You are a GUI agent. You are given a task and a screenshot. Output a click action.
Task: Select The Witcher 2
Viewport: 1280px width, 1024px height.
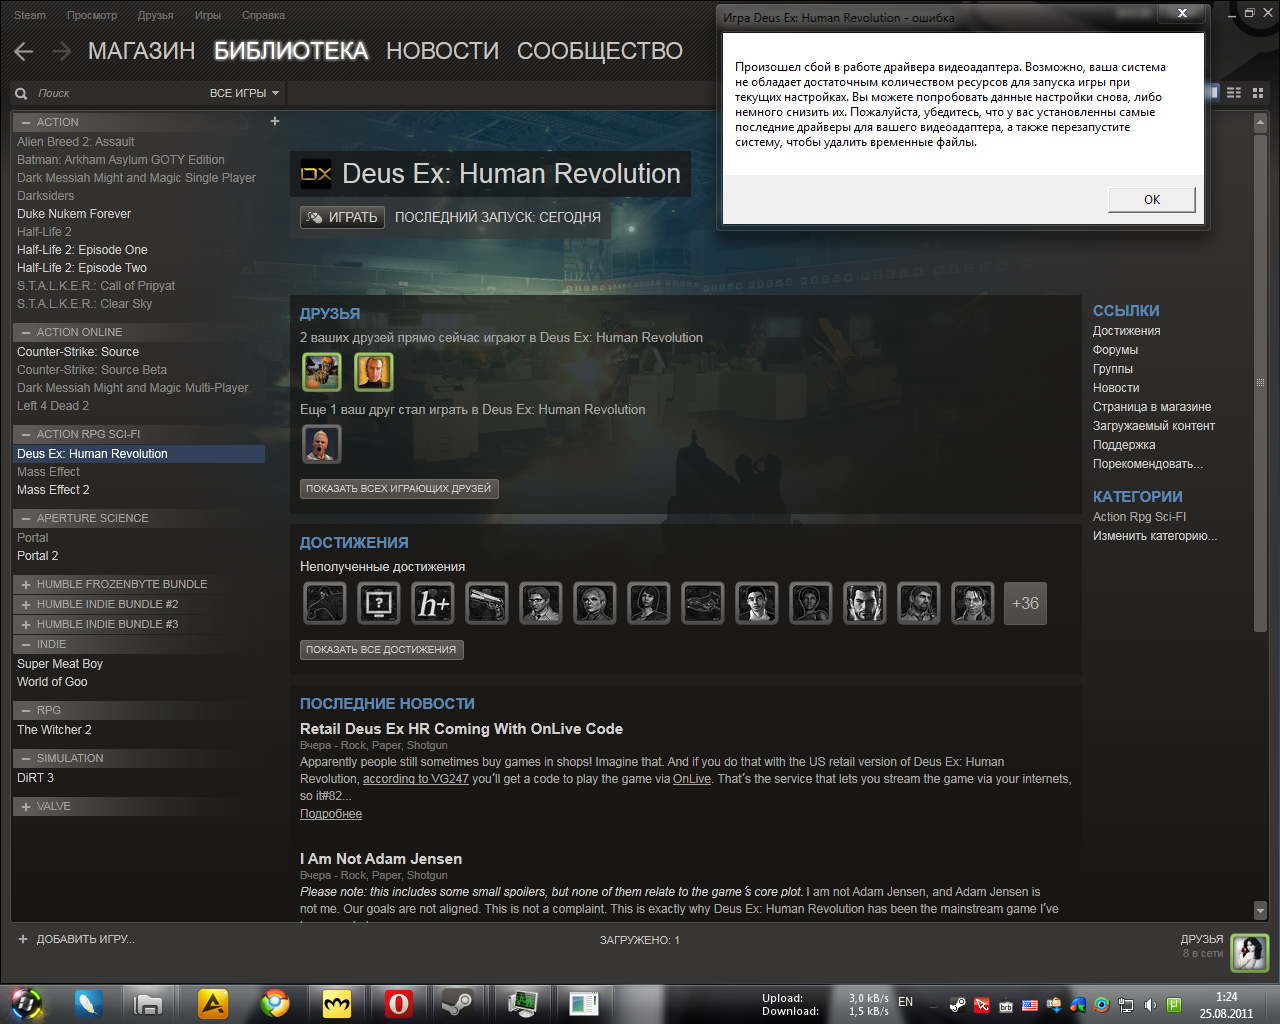54,730
